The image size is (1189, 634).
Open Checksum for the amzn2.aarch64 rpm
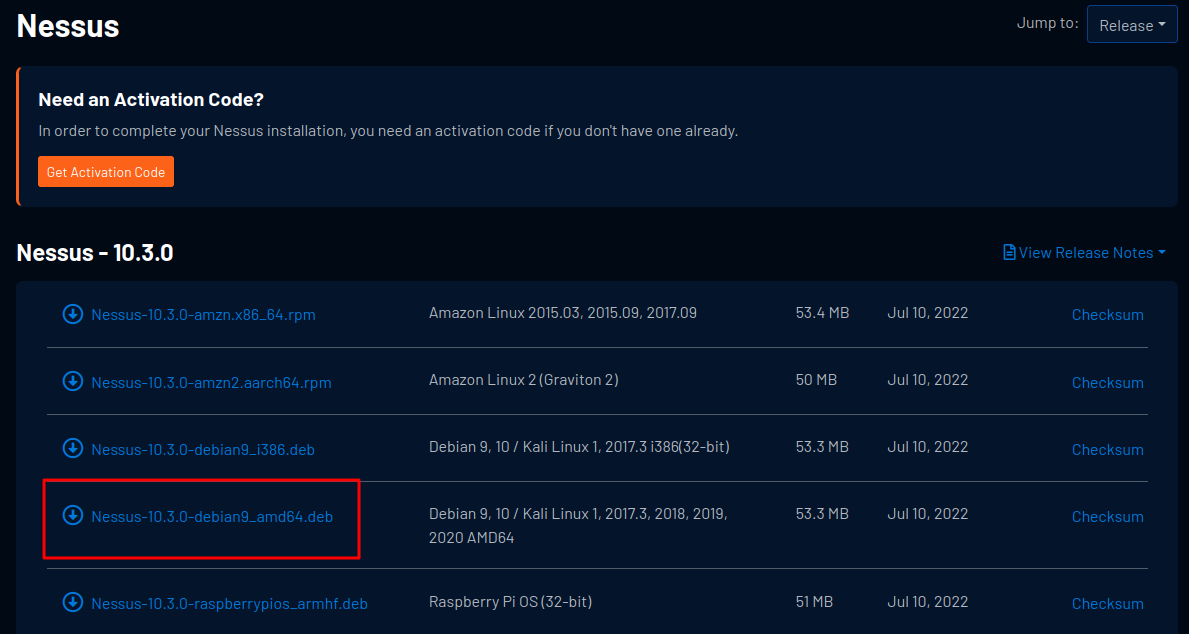(x=1107, y=383)
